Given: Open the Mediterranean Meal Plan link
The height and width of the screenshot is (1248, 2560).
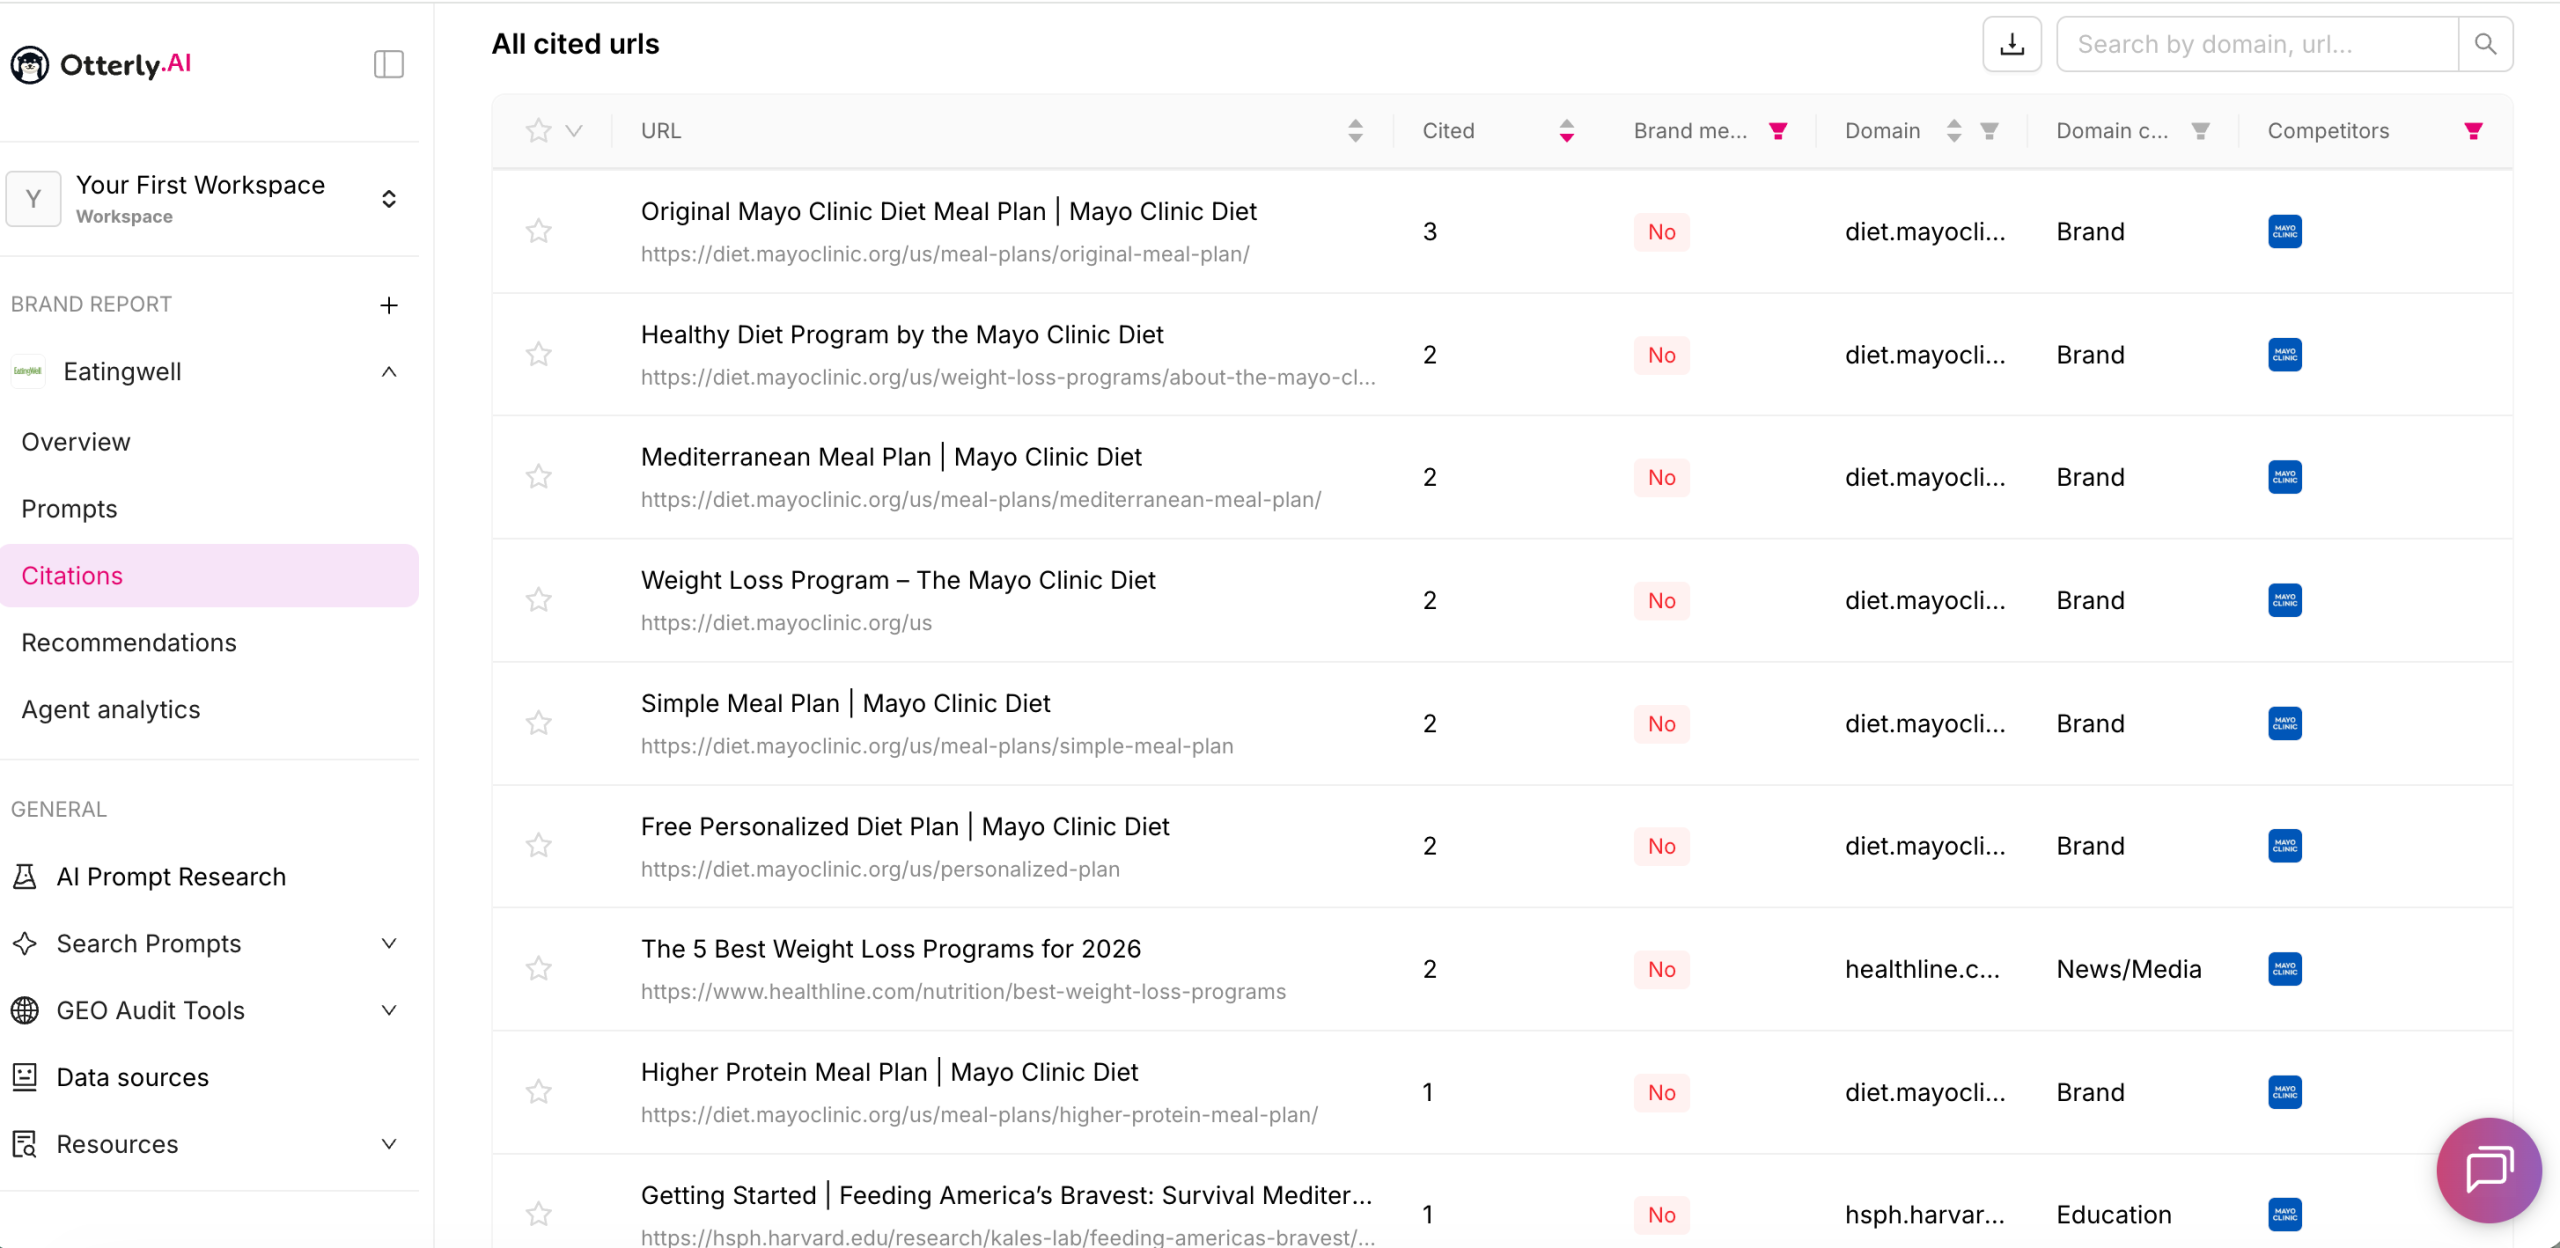Looking at the screenshot, I should (891, 458).
